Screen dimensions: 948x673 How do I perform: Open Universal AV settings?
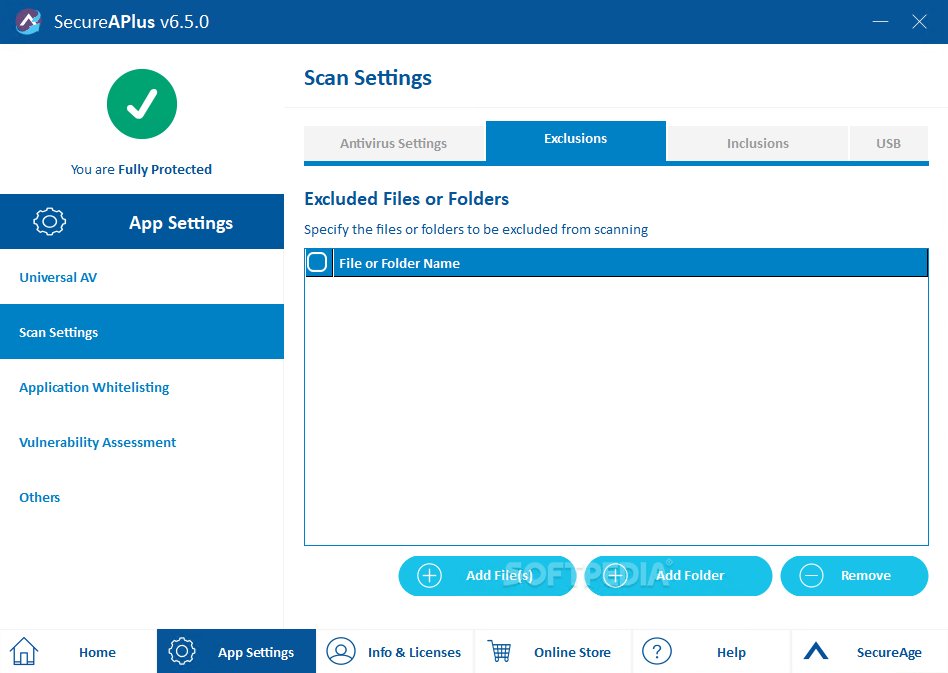(142, 277)
